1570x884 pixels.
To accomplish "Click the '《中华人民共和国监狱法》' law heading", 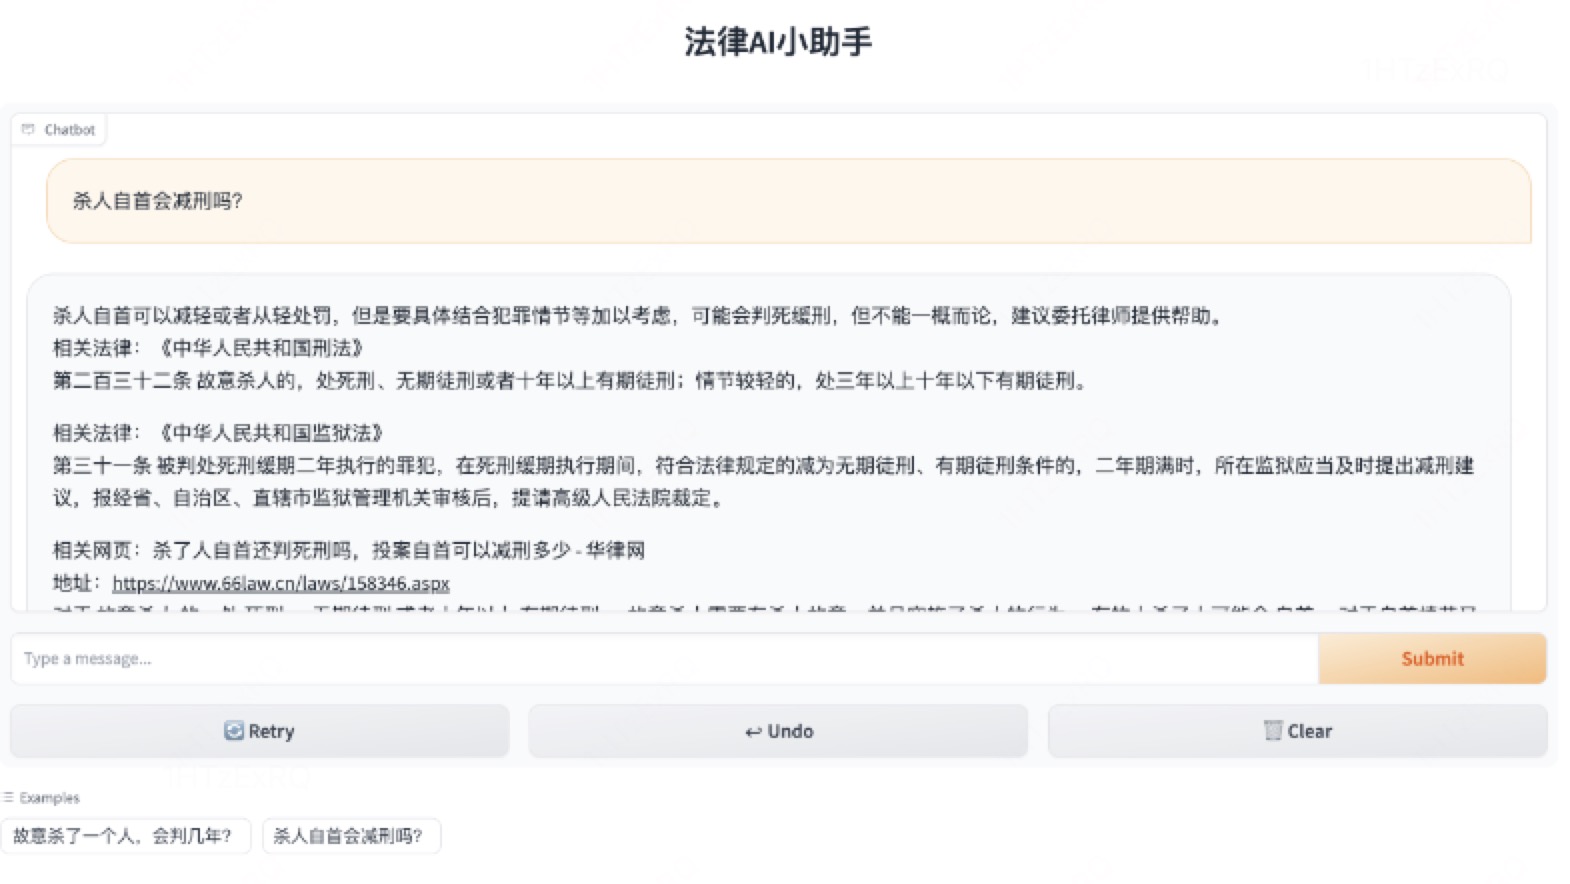I will (x=270, y=433).
